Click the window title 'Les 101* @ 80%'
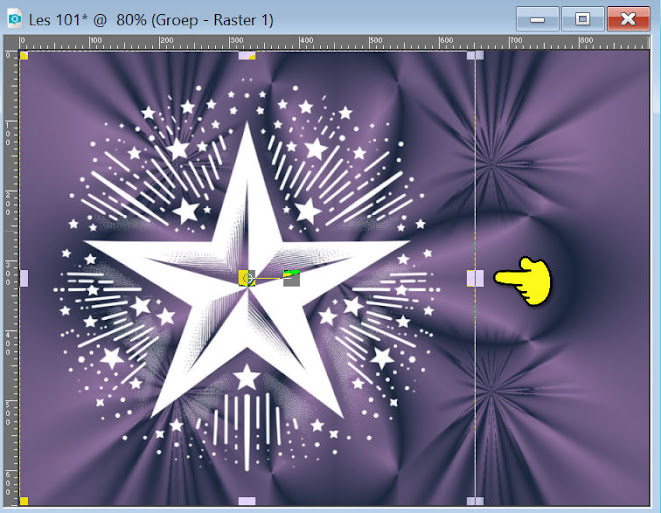The width and height of the screenshot is (661, 513). point(88,20)
